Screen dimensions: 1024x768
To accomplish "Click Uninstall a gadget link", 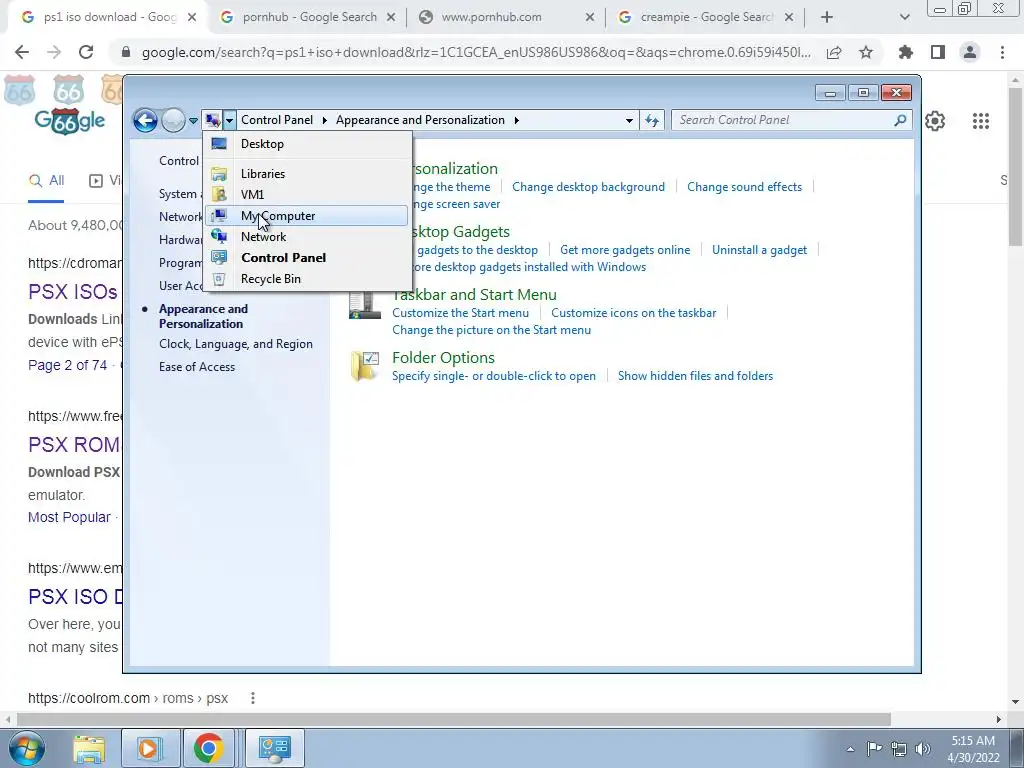I will click(x=760, y=250).
